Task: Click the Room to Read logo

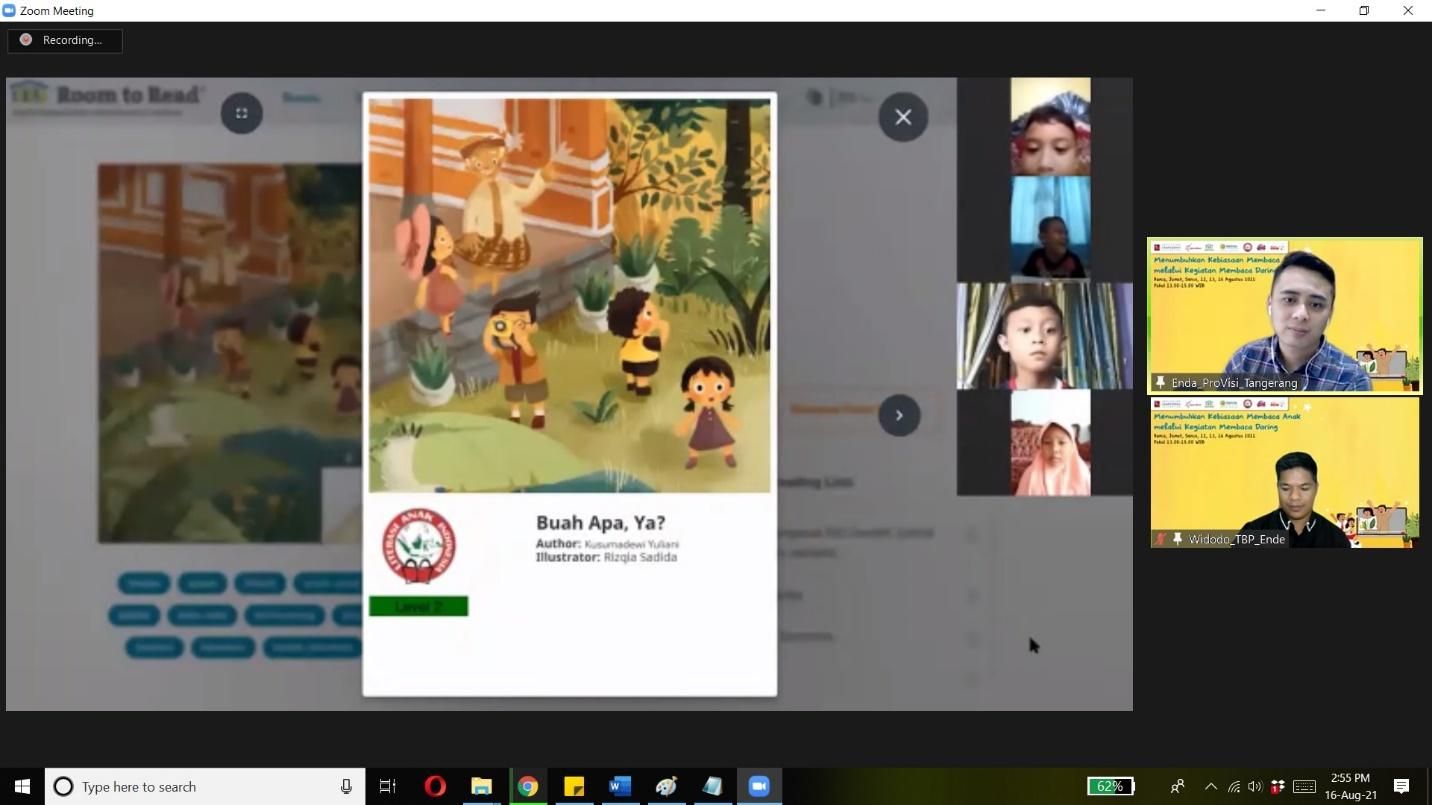Action: 107,96
